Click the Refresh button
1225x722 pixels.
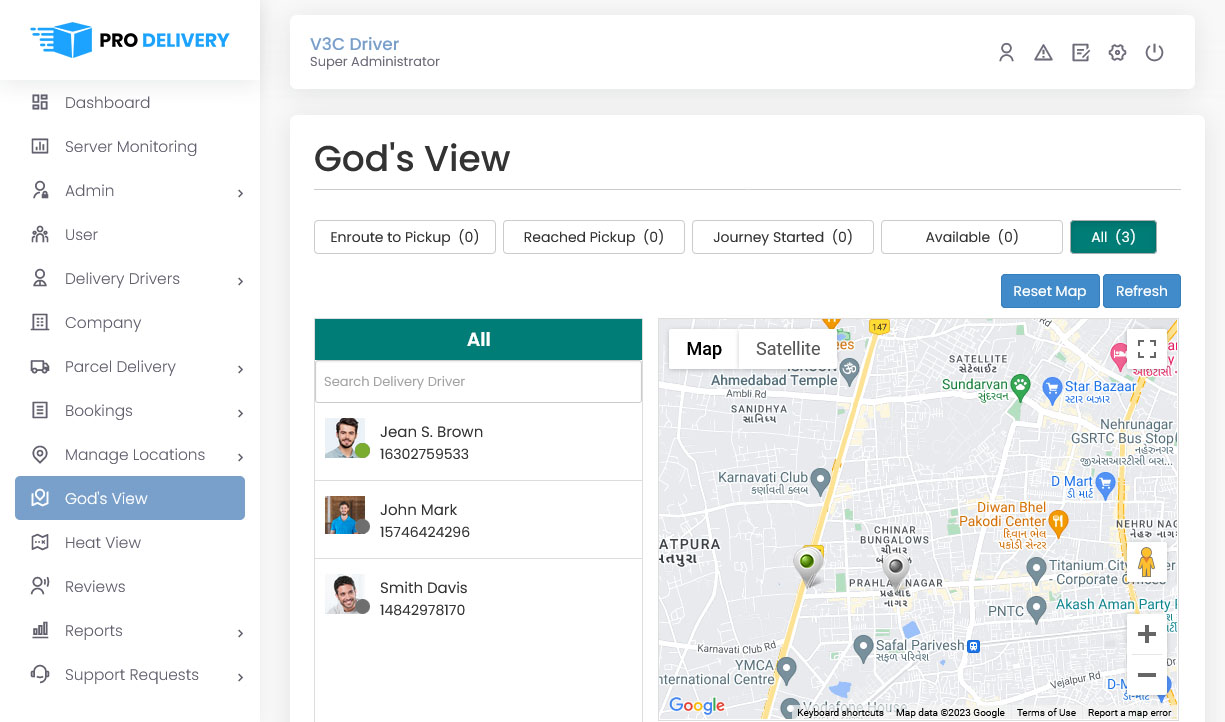[x=1142, y=291]
